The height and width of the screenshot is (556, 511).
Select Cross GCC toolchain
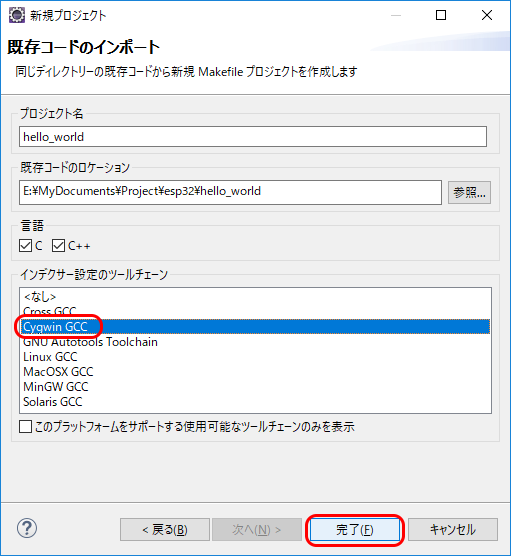point(255,311)
